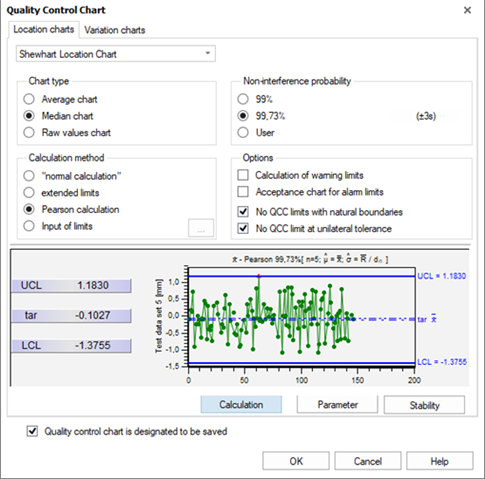The height and width of the screenshot is (479, 485).
Task: Click the tar value field -0.1027
Action: tap(71, 315)
